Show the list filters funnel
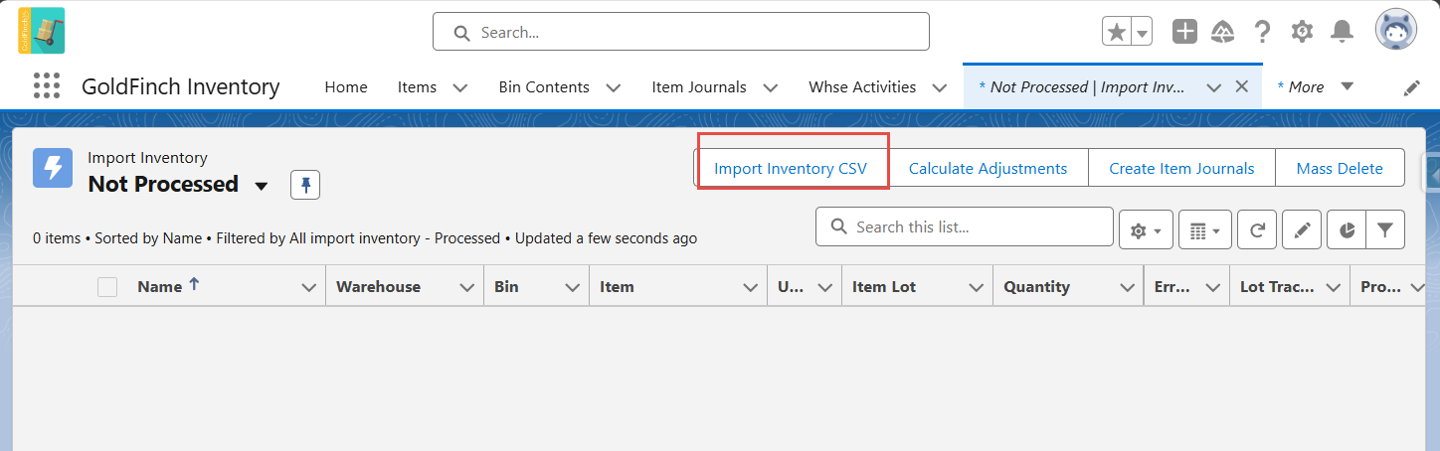The image size is (1440, 451). pos(1385,229)
